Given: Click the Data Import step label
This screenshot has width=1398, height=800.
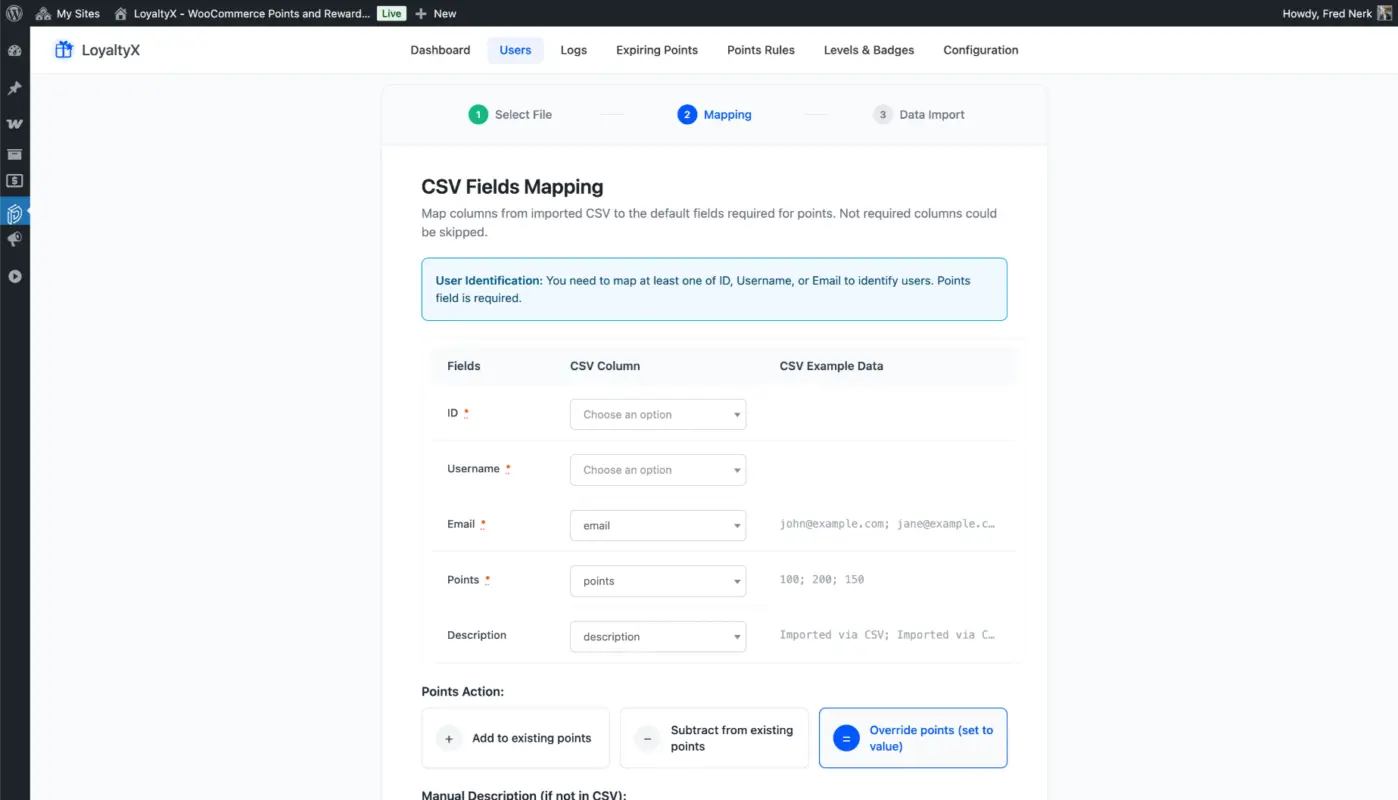Looking at the screenshot, I should coord(932,115).
